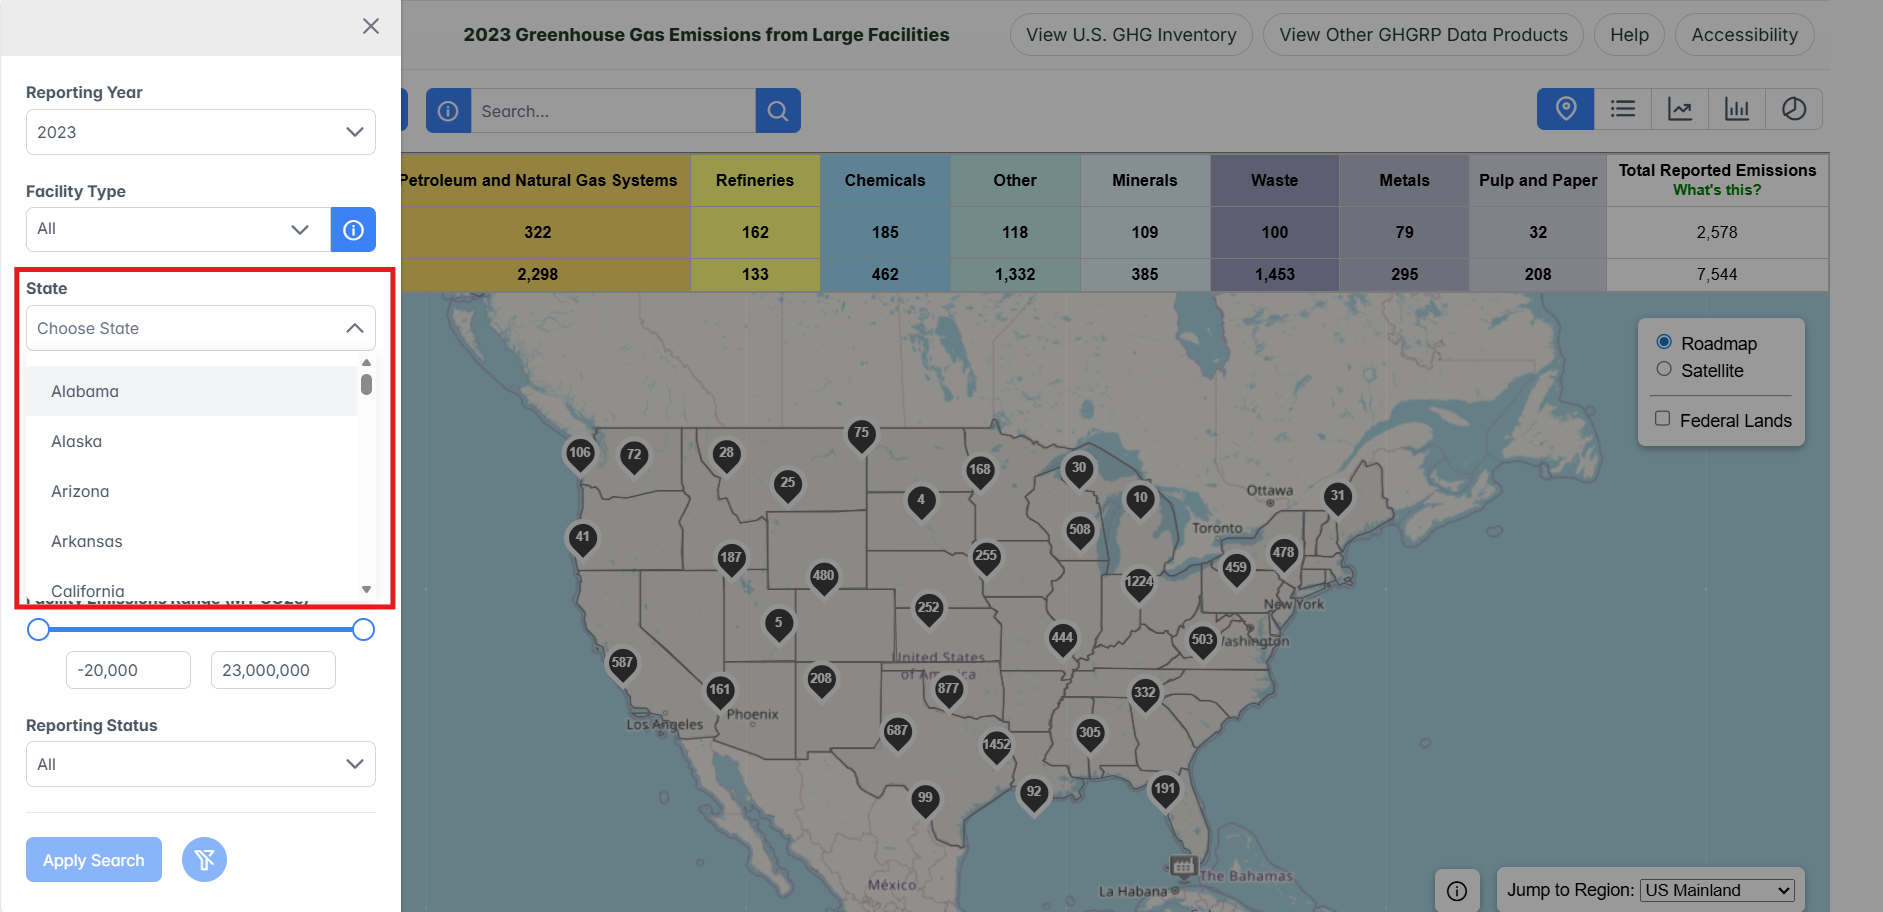The height and width of the screenshot is (912, 1883).
Task: Open the pie chart view
Action: [x=1794, y=109]
